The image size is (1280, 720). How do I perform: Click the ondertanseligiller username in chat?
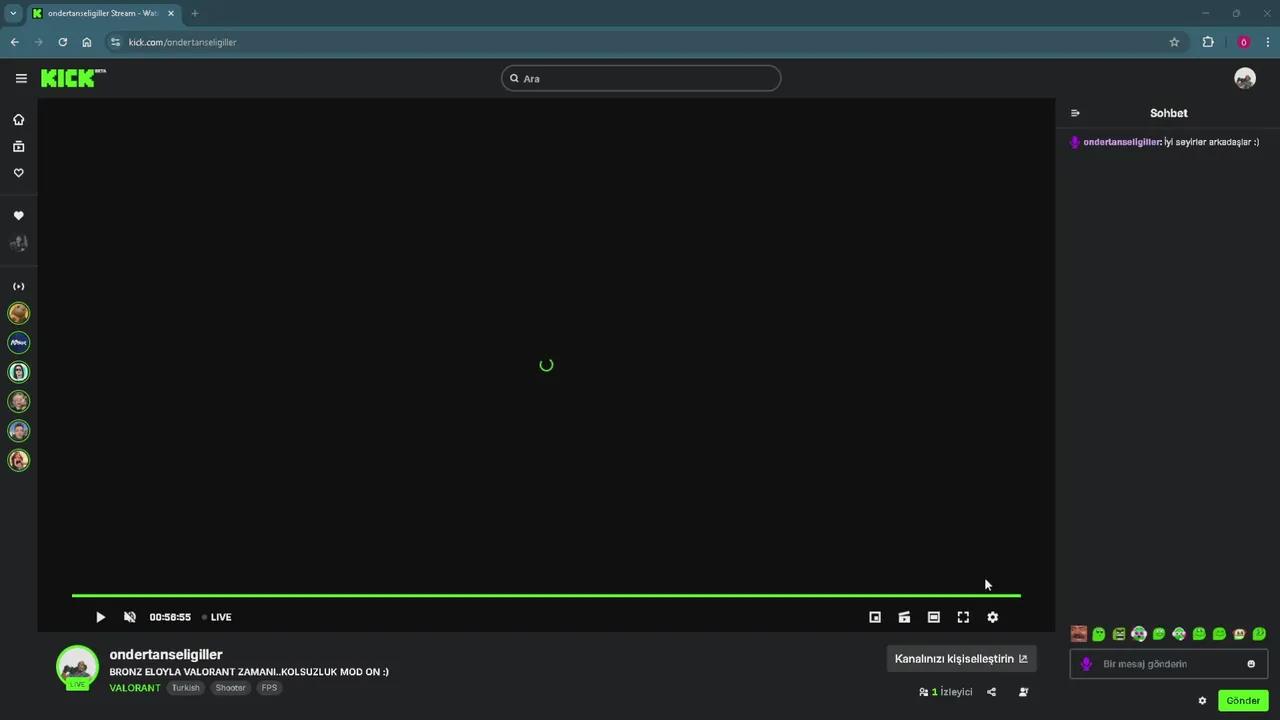[x=1122, y=142]
